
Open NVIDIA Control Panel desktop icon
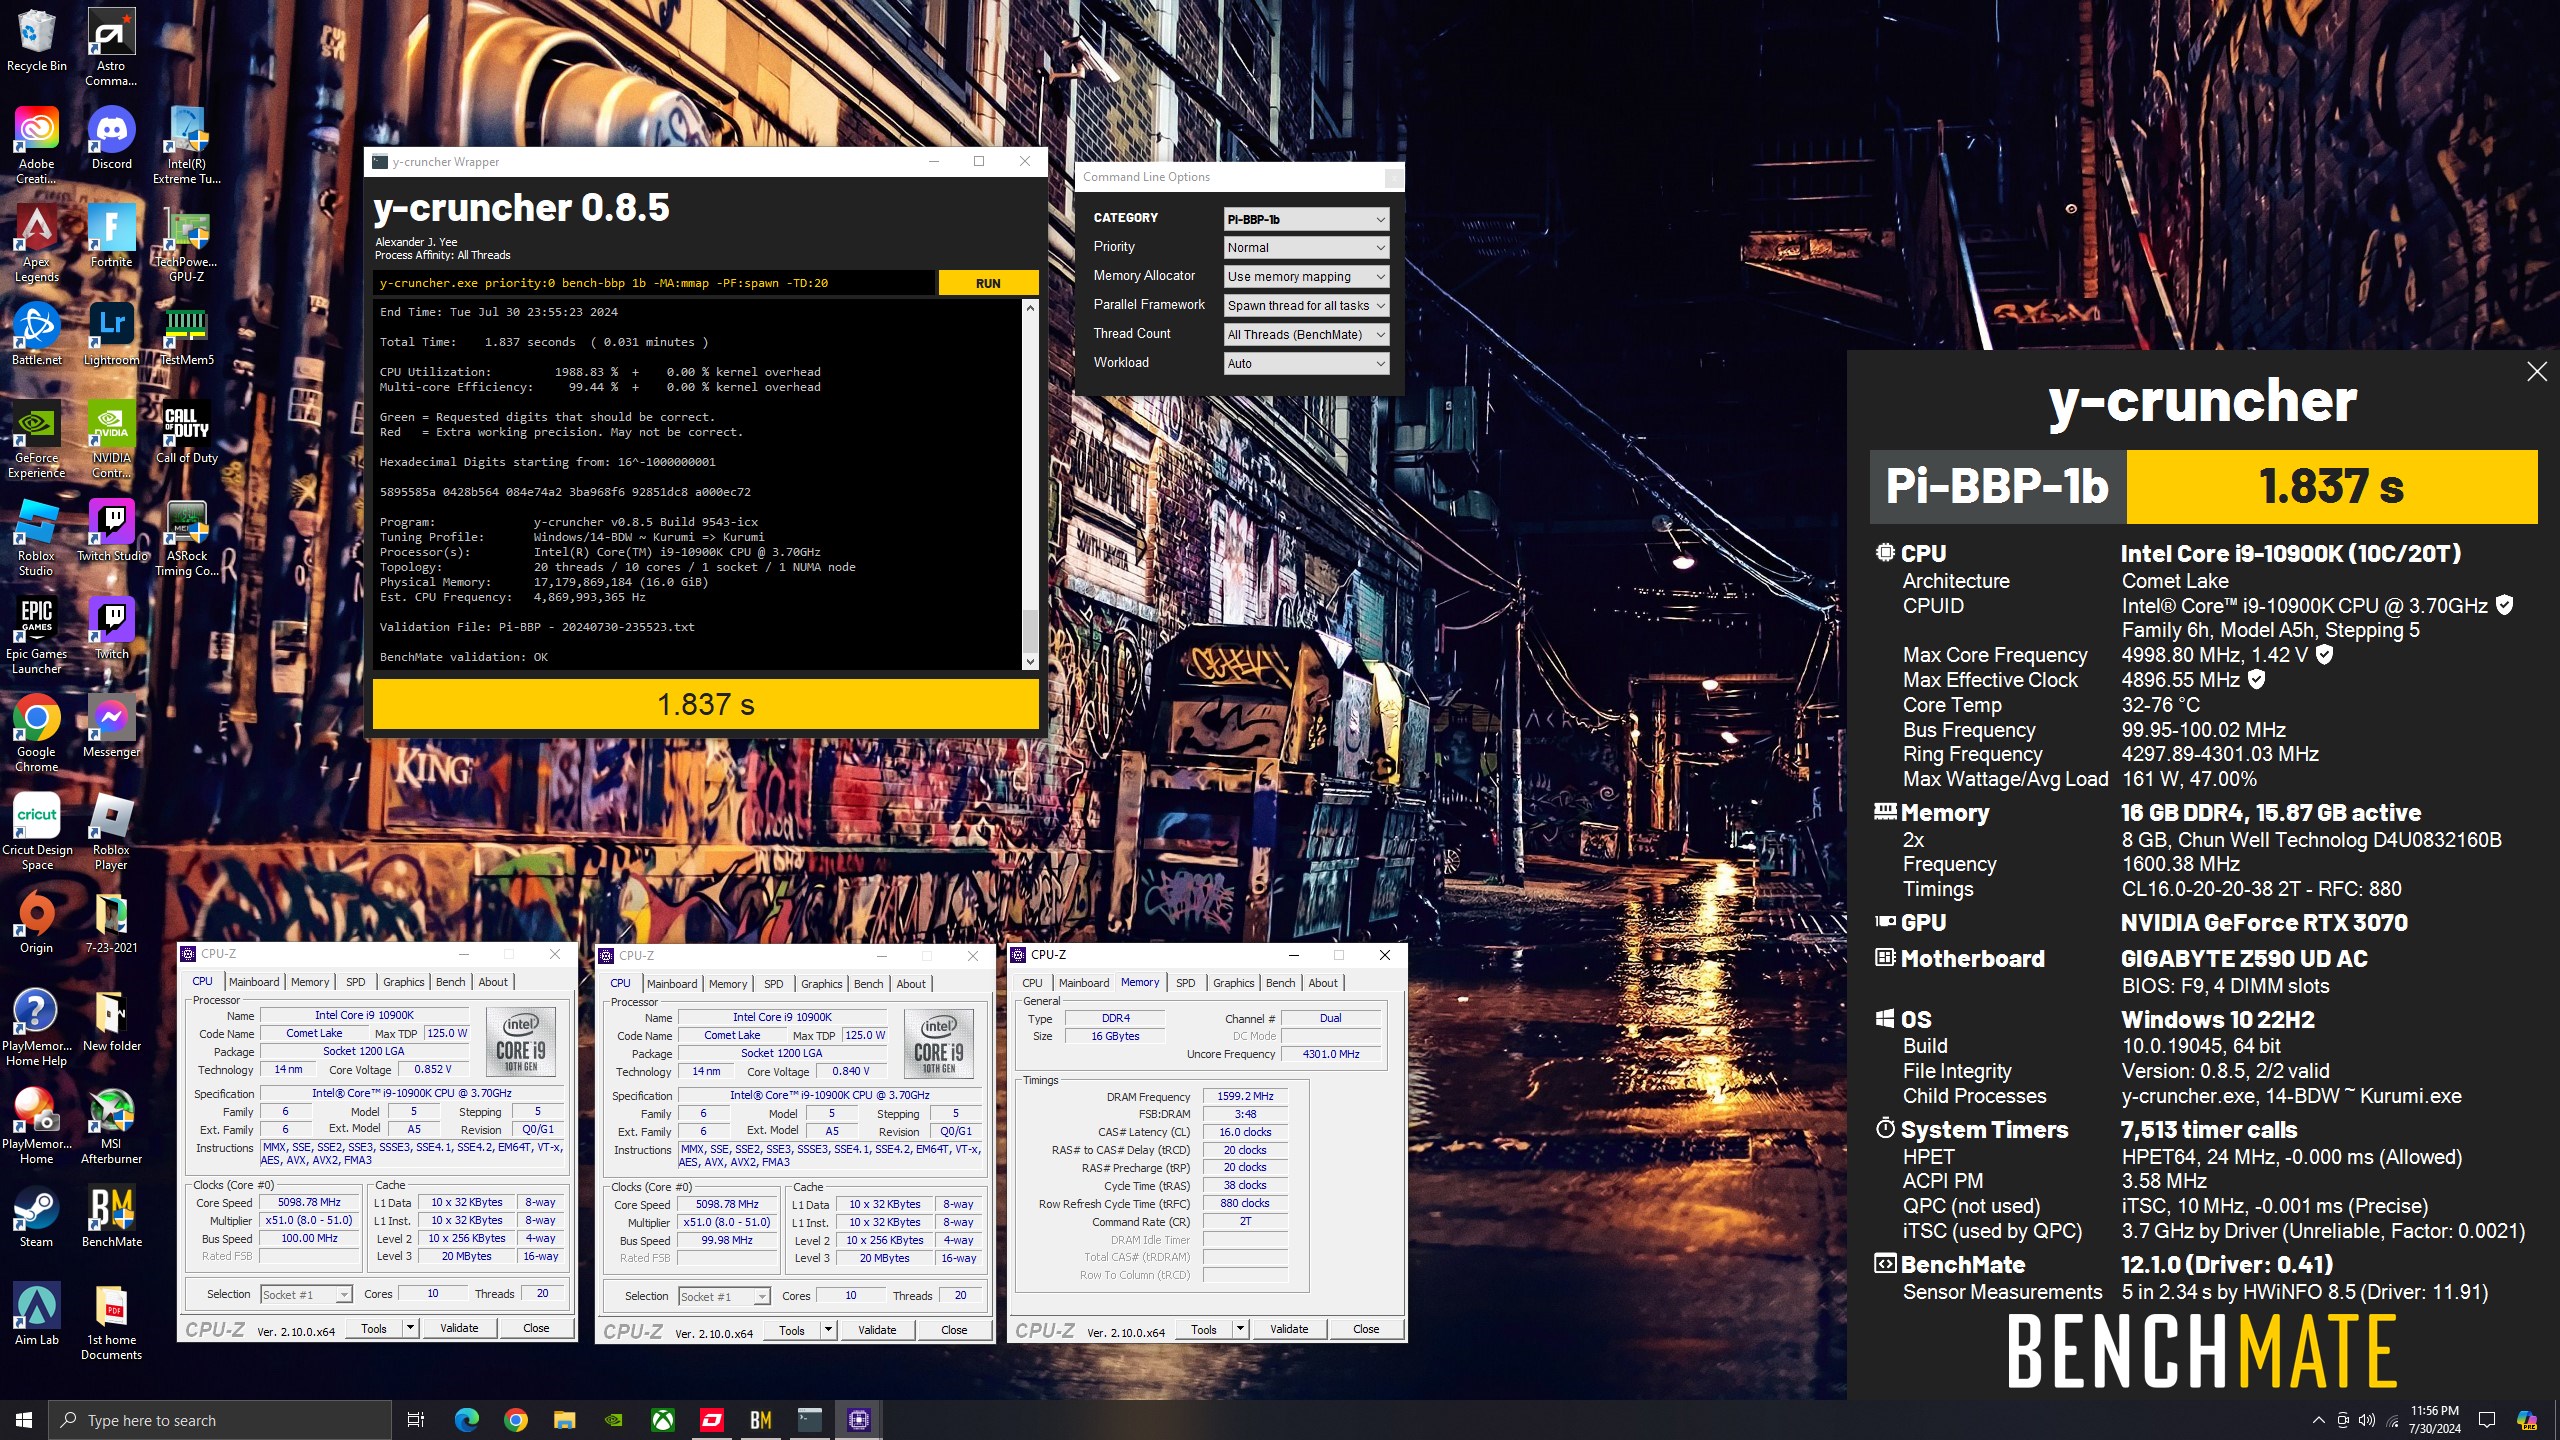pyautogui.click(x=111, y=439)
